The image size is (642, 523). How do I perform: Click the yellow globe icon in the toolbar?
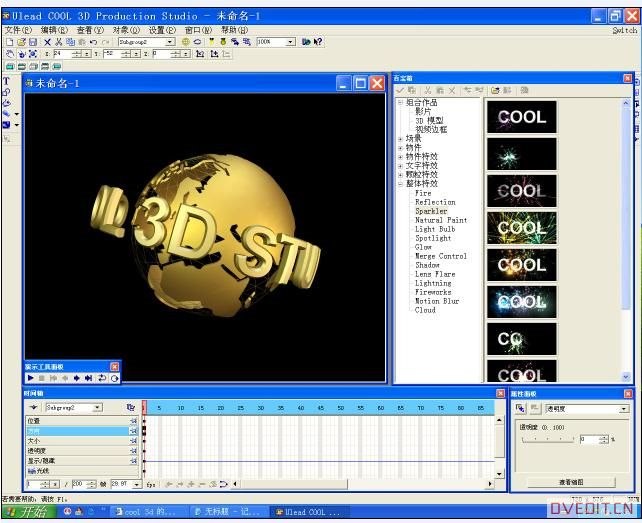coord(185,42)
